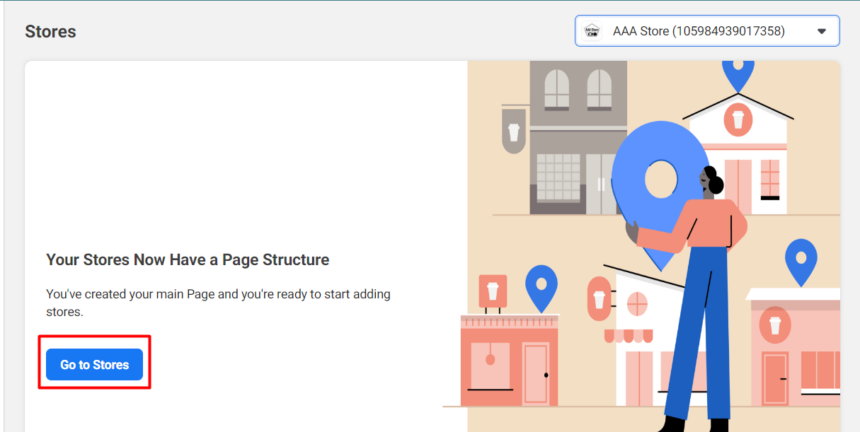
Task: Click the blue pin above the white house
Action: pyautogui.click(x=738, y=72)
